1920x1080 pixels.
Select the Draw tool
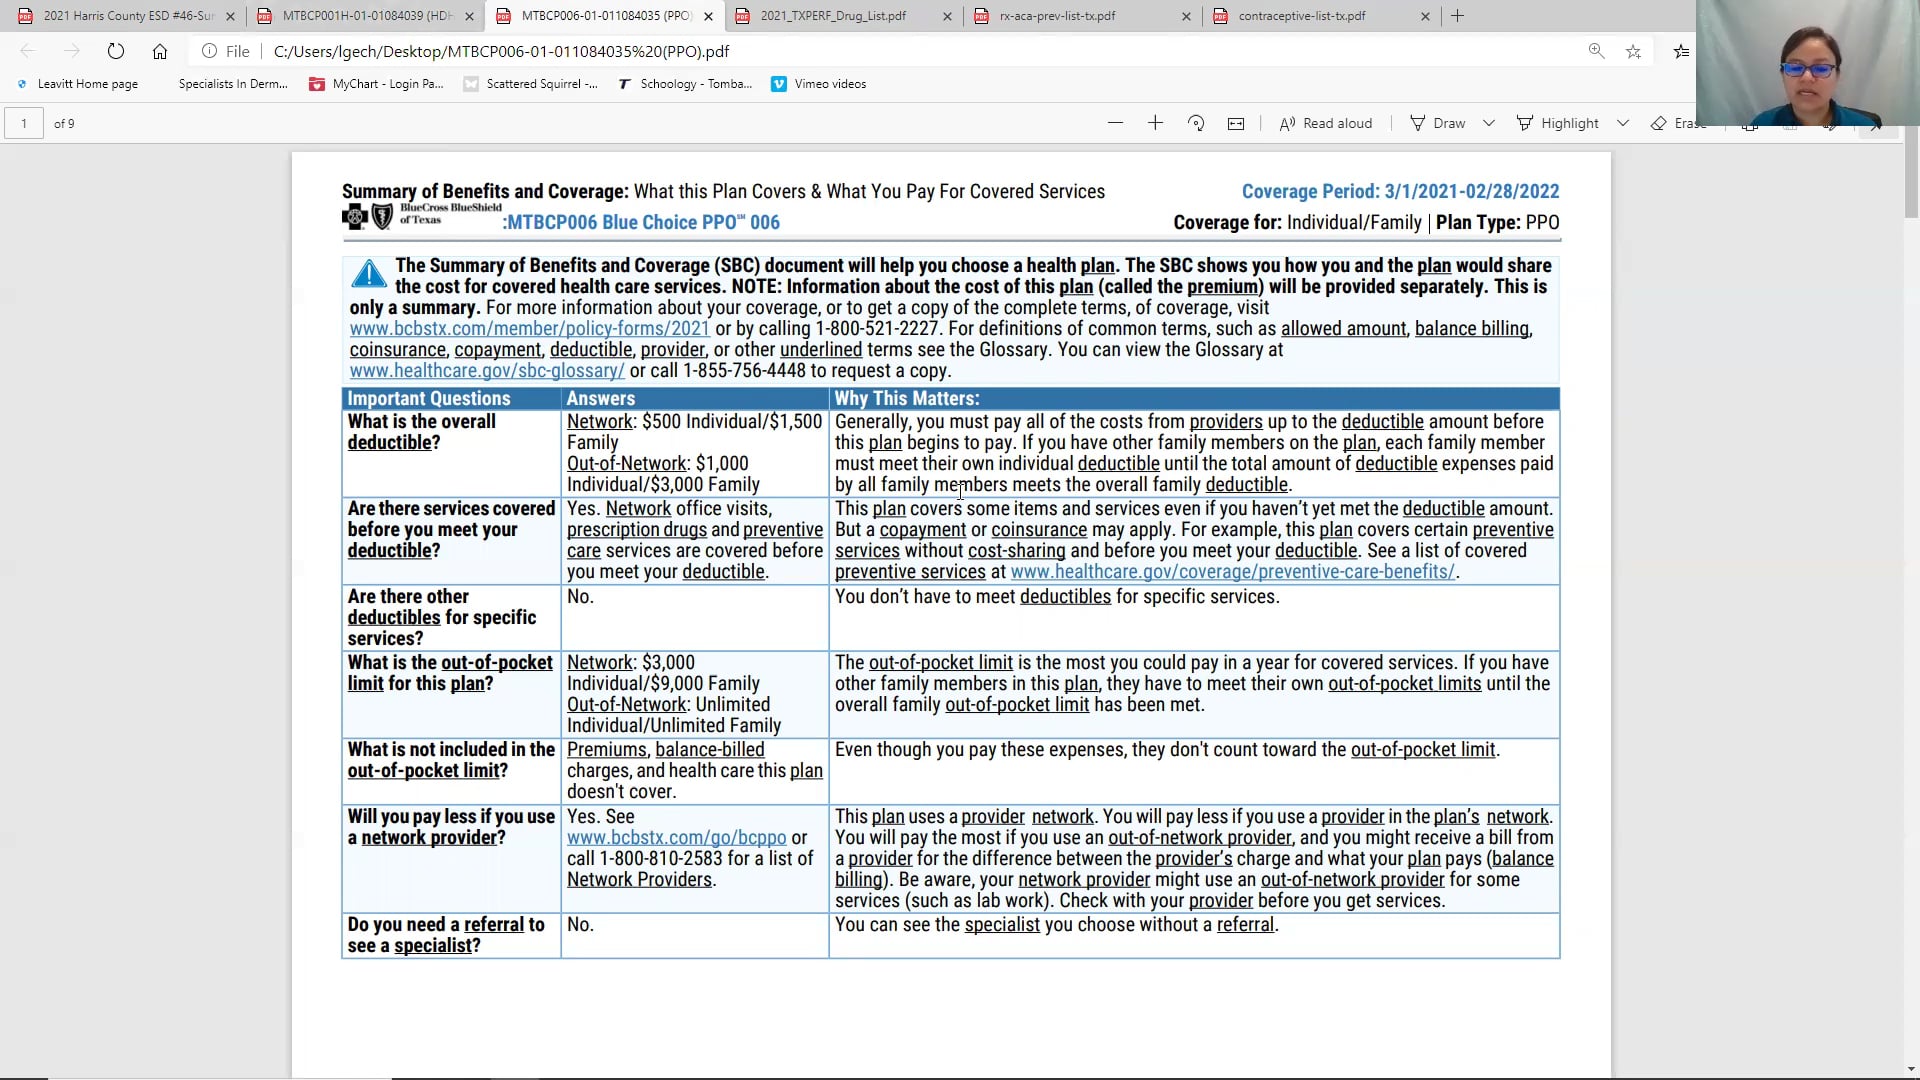tap(1440, 123)
